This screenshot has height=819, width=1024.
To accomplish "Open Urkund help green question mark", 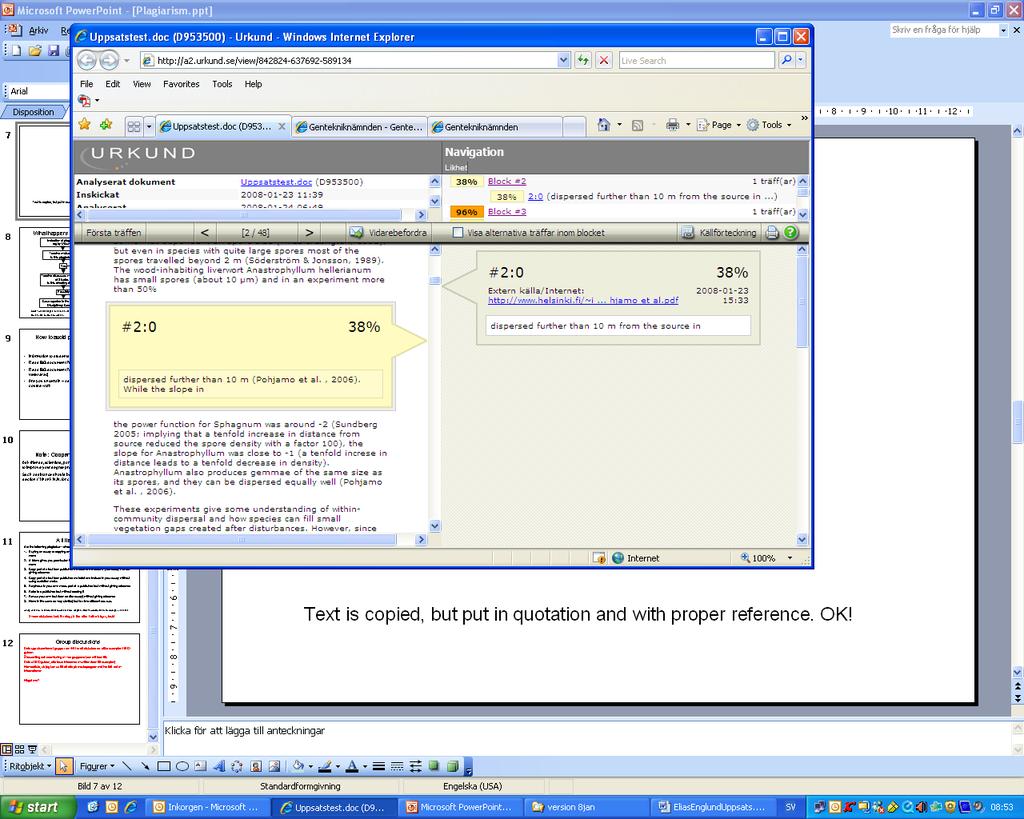I will click(x=790, y=233).
